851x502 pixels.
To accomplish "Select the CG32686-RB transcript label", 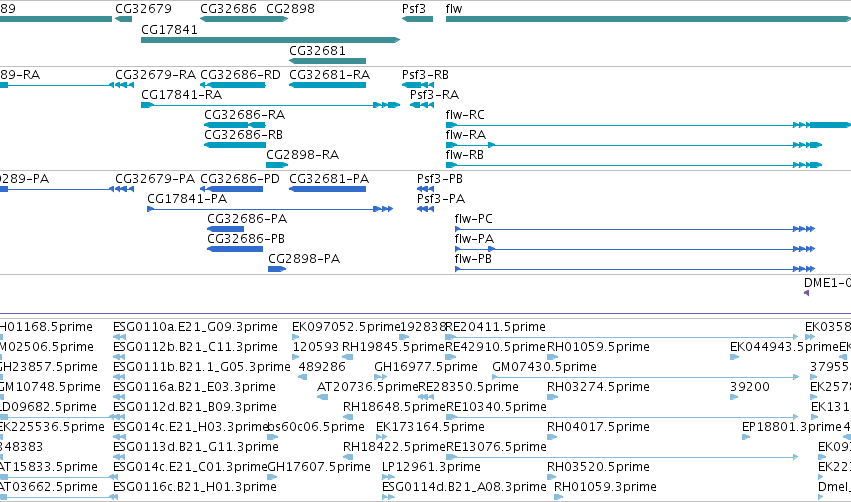I will coord(244,135).
